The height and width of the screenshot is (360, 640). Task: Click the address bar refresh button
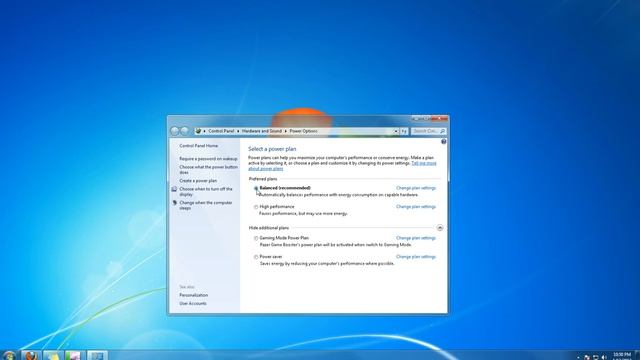coord(404,131)
